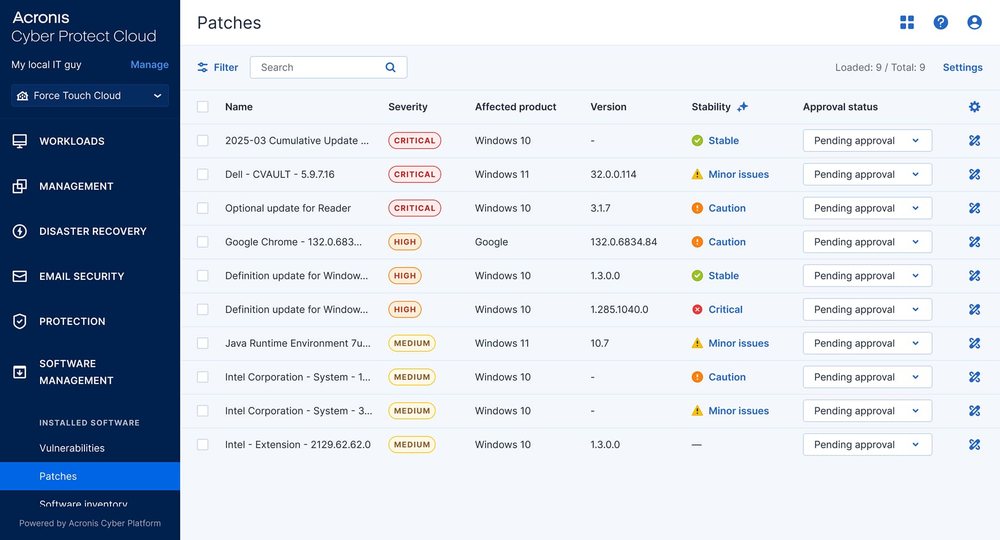Open approval dropdown for Google Chrome

867,242
